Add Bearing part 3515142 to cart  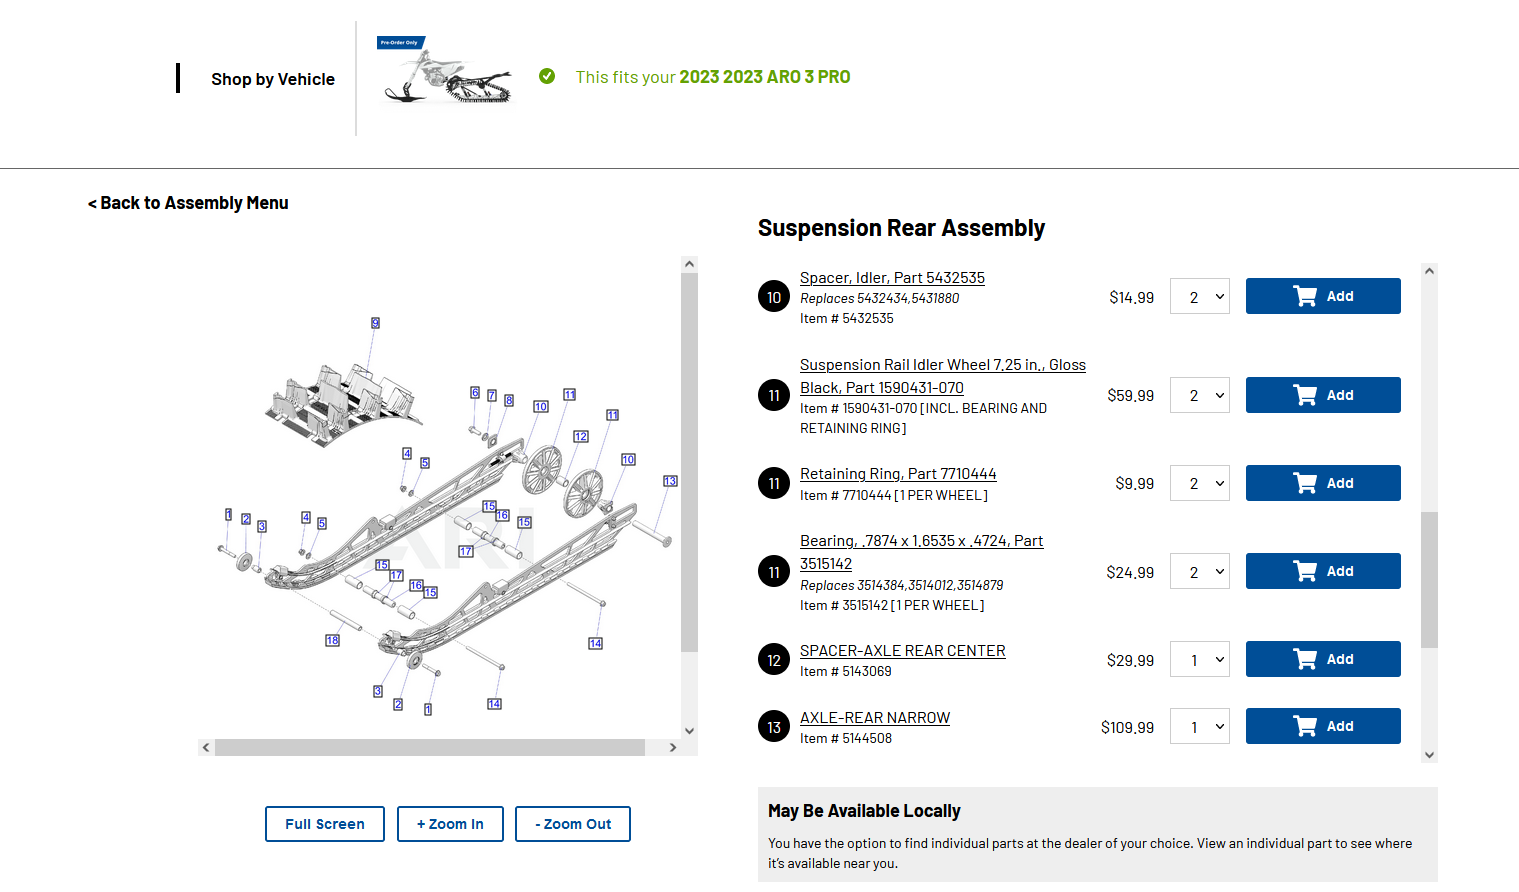click(1322, 571)
